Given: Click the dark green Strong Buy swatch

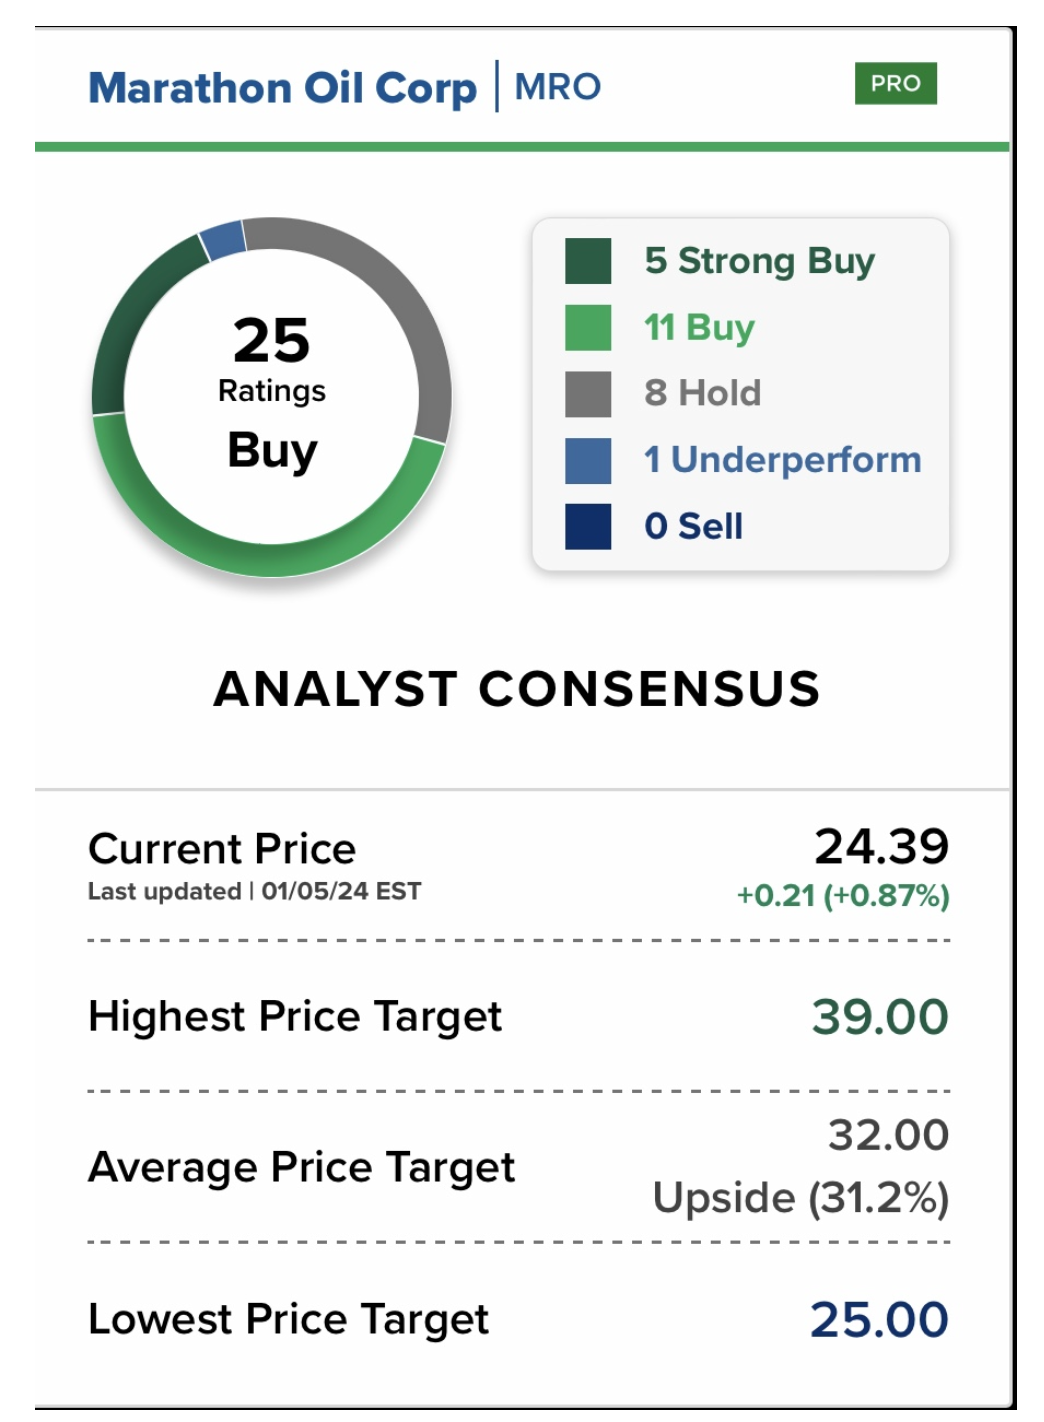Looking at the screenshot, I should (588, 262).
